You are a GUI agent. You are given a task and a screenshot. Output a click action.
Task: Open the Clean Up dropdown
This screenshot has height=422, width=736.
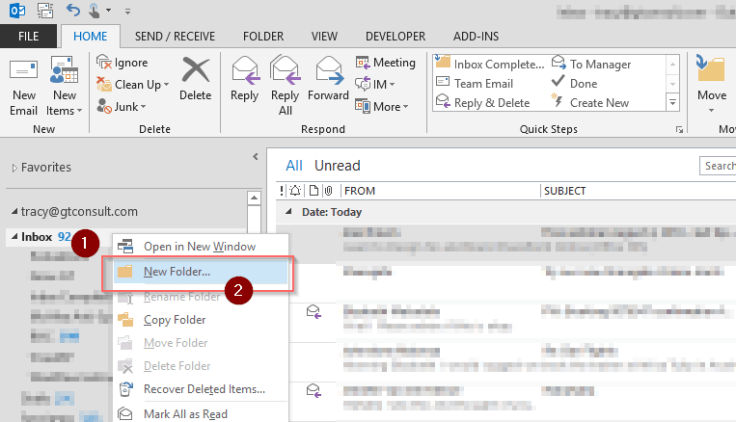point(133,84)
